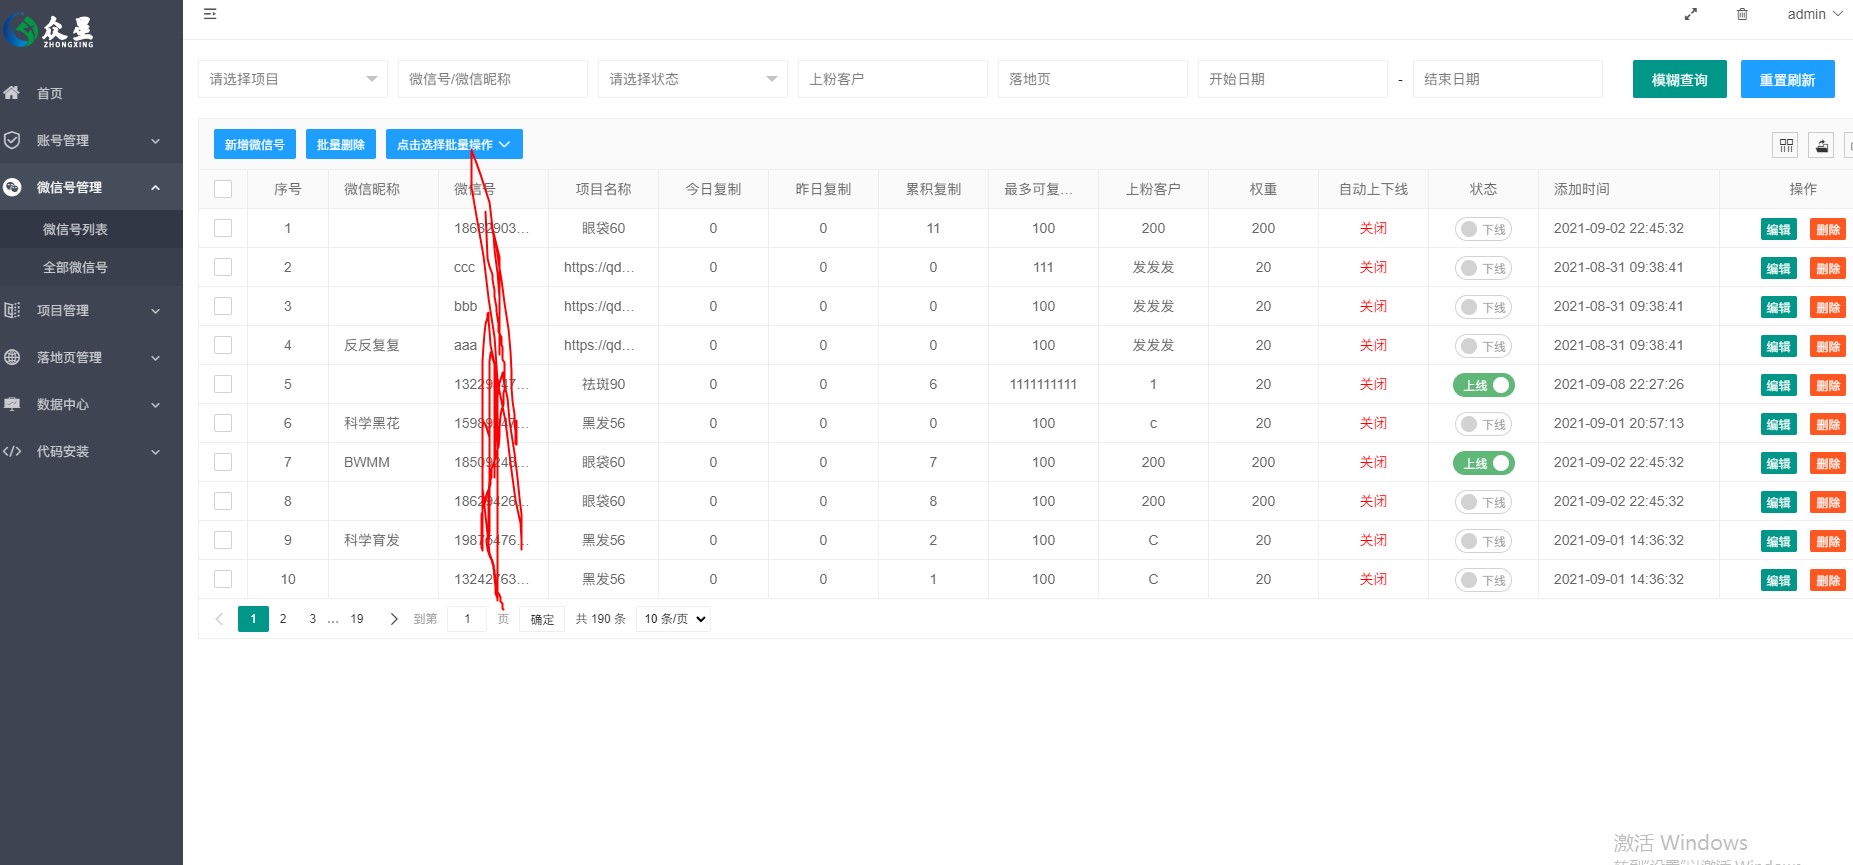
Task: Open the column filter grid icon
Action: (x=1786, y=145)
